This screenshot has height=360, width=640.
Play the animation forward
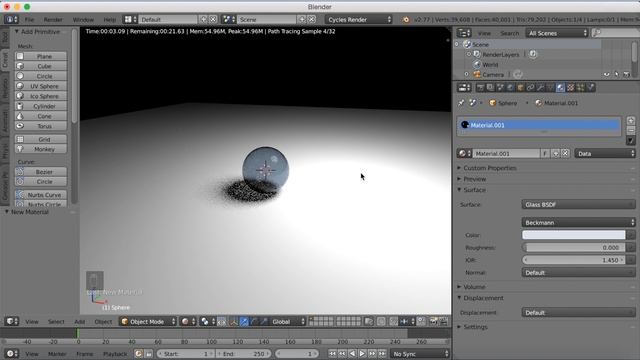[x=362, y=354]
